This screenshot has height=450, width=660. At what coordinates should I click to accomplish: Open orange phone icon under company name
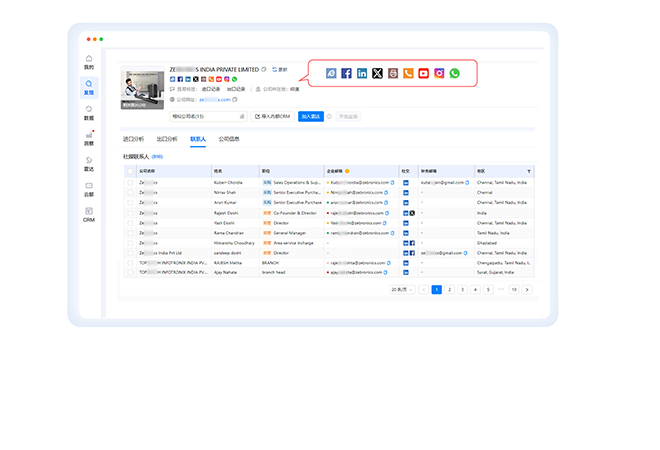click(211, 79)
